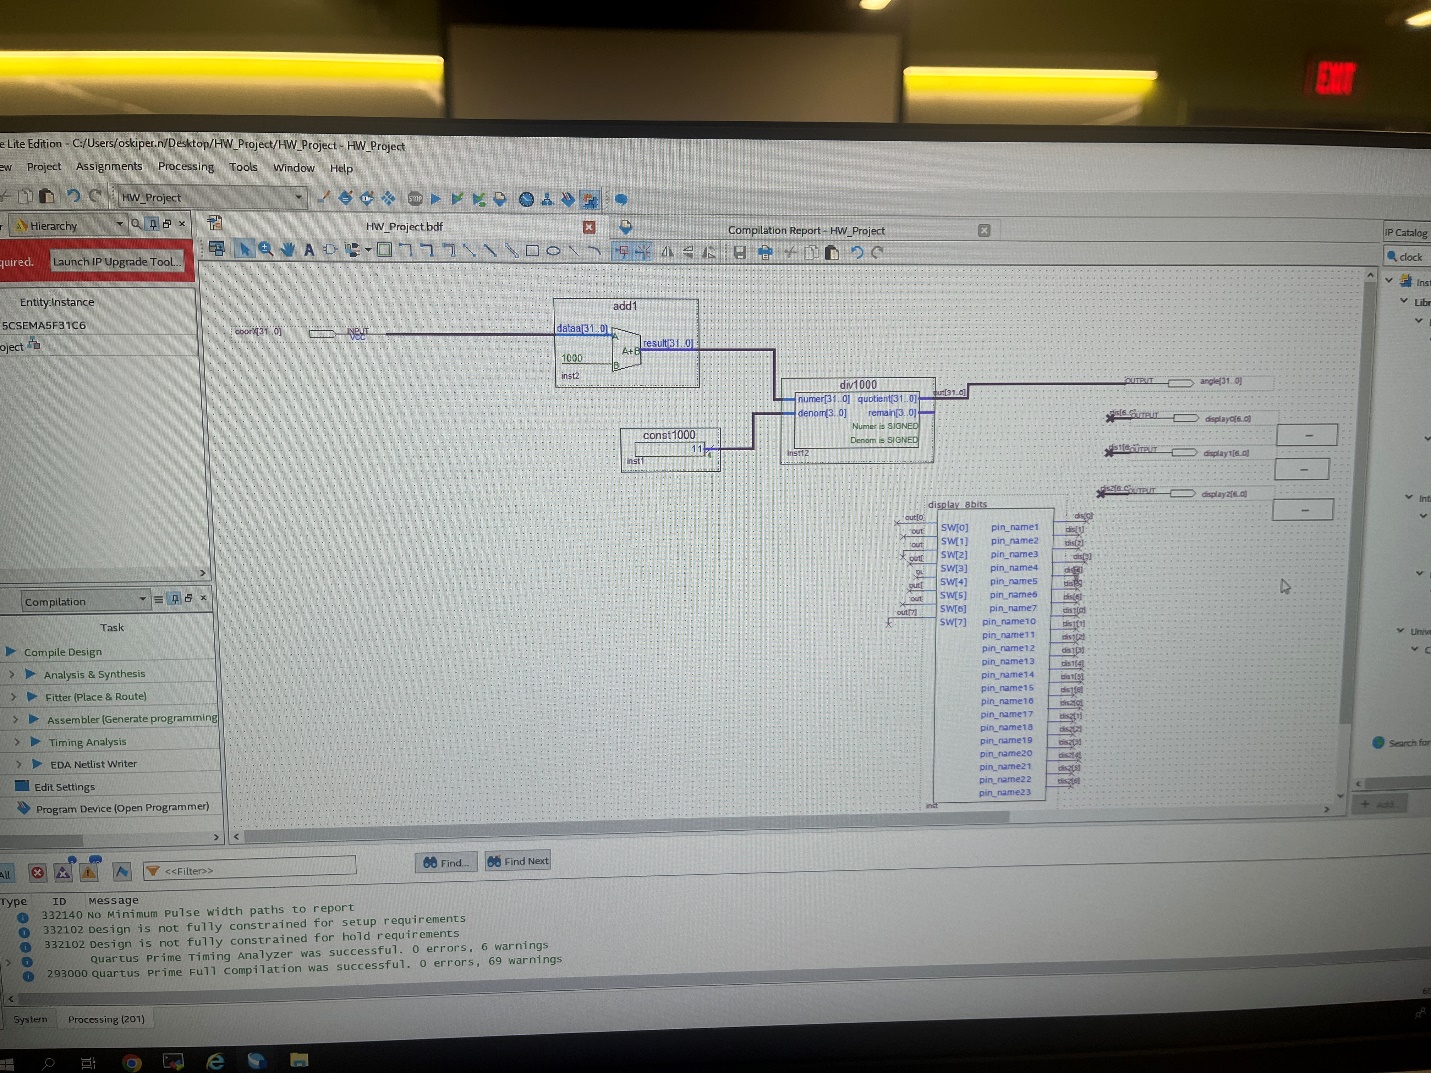Viewport: 1431px width, 1073px height.
Task: Type in the message Filter field
Action: pyautogui.click(x=250, y=868)
